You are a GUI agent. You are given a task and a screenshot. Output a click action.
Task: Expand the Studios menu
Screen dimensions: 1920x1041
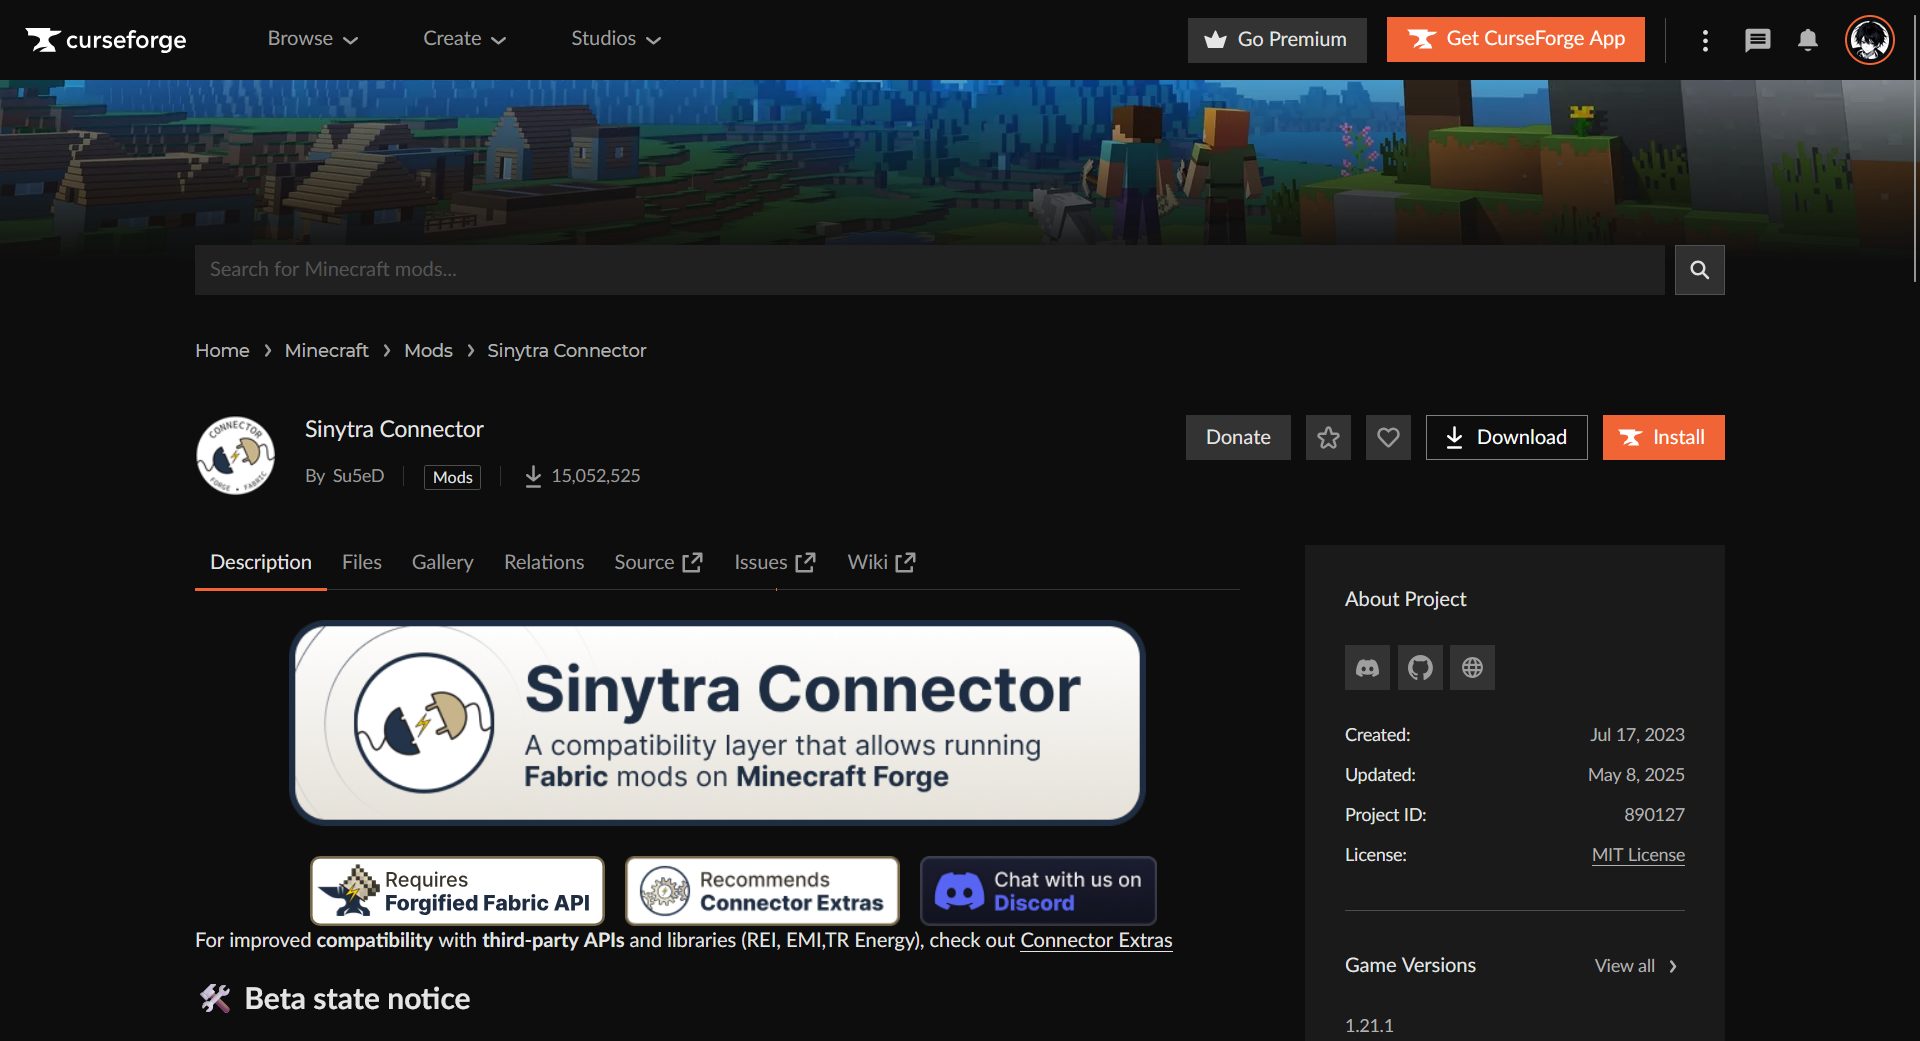click(x=616, y=39)
